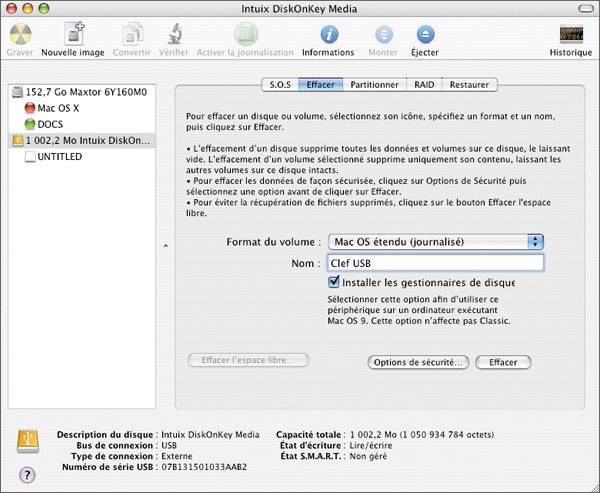Screen dimensions: 600x493
Task: Click Intuix DiskOnKey Media description value
Action: (x=210, y=434)
